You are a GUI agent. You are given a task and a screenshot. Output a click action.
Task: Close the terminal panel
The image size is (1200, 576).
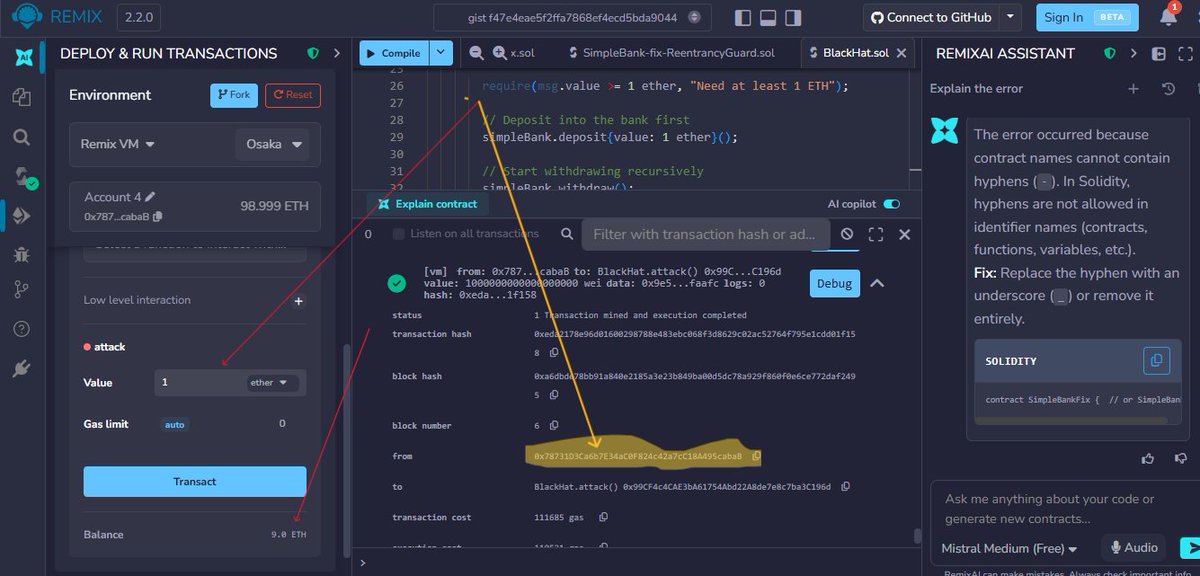904,234
